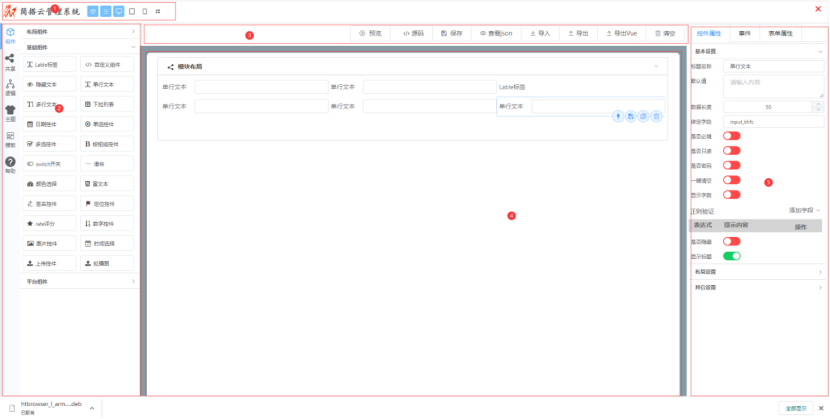The width and height of the screenshot is (830, 419).
Task: Click the 保存 button
Action: point(451,33)
